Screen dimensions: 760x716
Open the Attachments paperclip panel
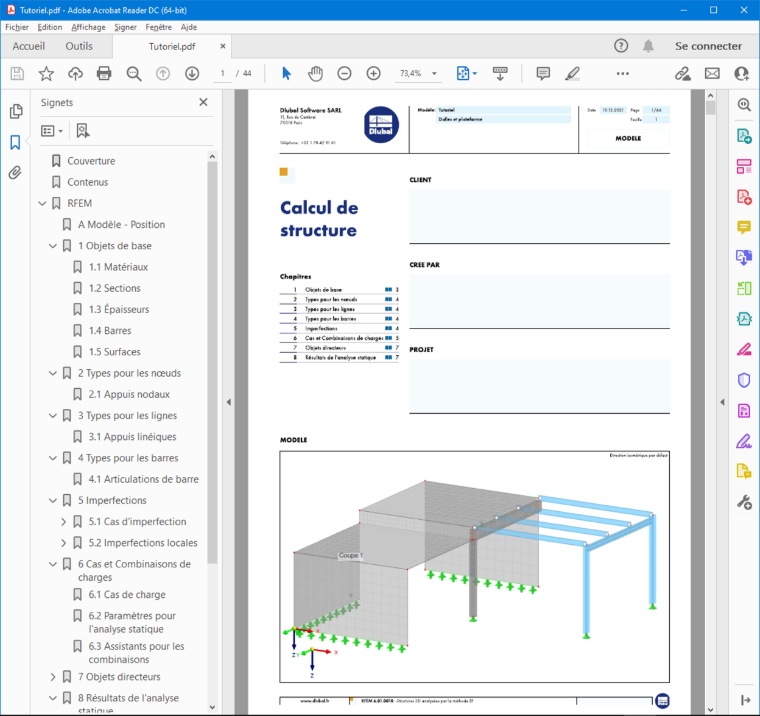coord(16,173)
